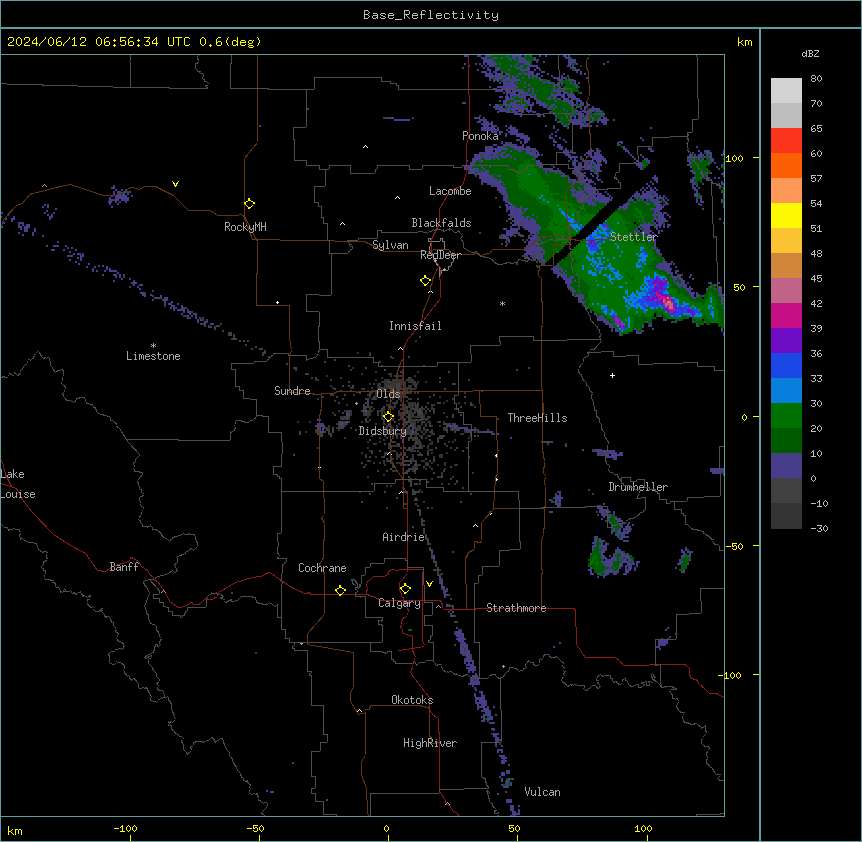Click the 65 label in the dBZ legend
Viewport: 862px width, 842px height.
(x=816, y=129)
